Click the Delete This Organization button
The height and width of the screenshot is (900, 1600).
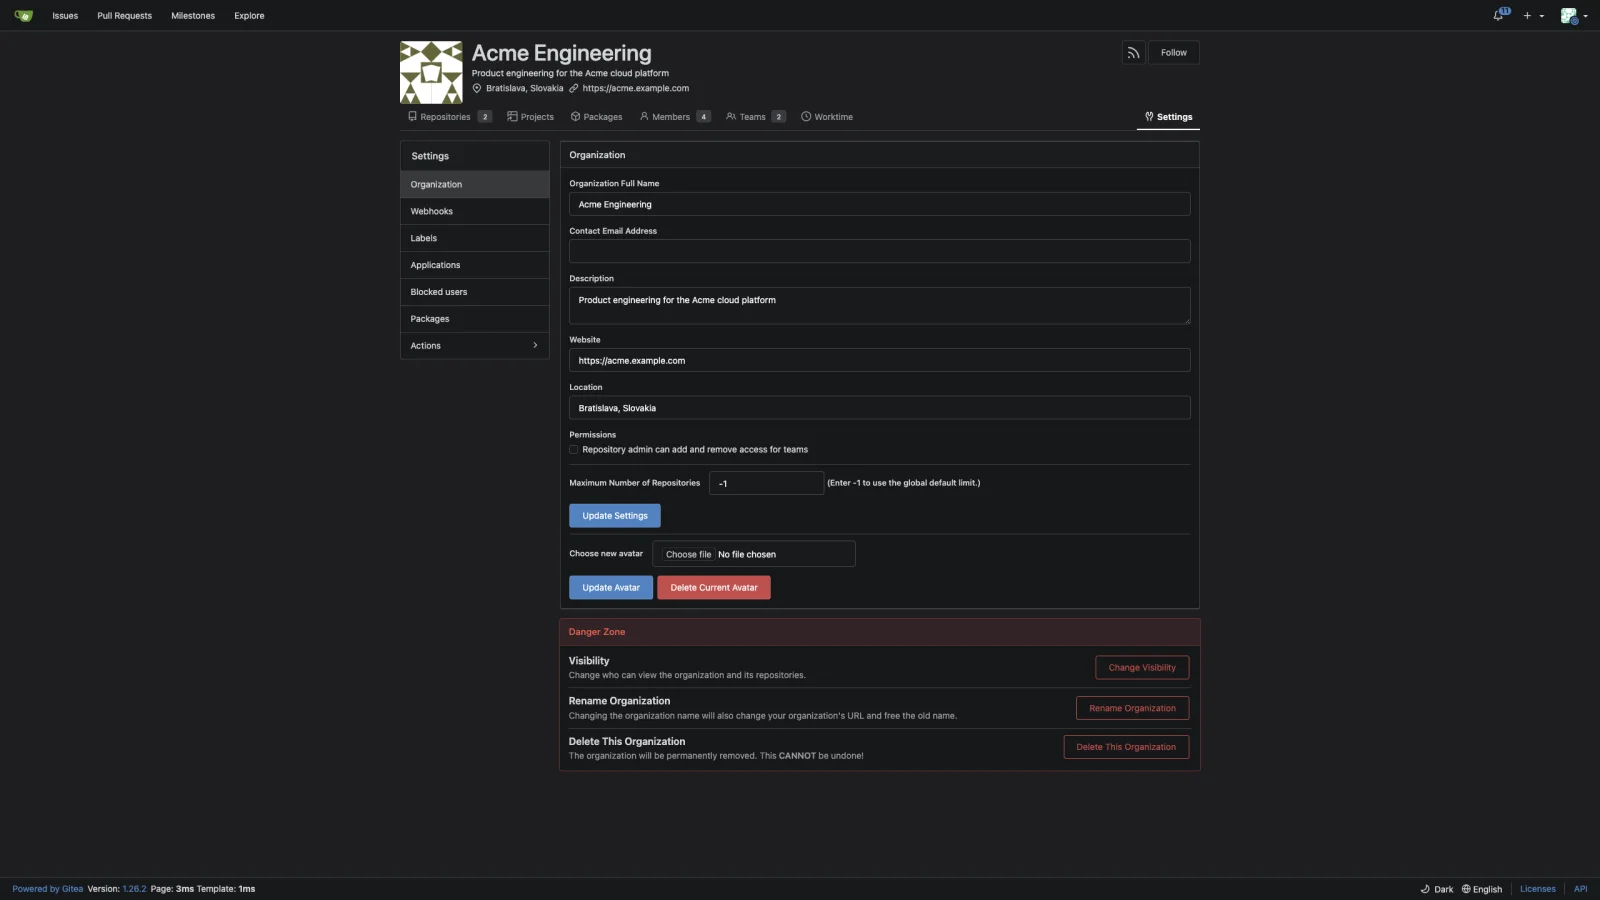pyautogui.click(x=1126, y=747)
